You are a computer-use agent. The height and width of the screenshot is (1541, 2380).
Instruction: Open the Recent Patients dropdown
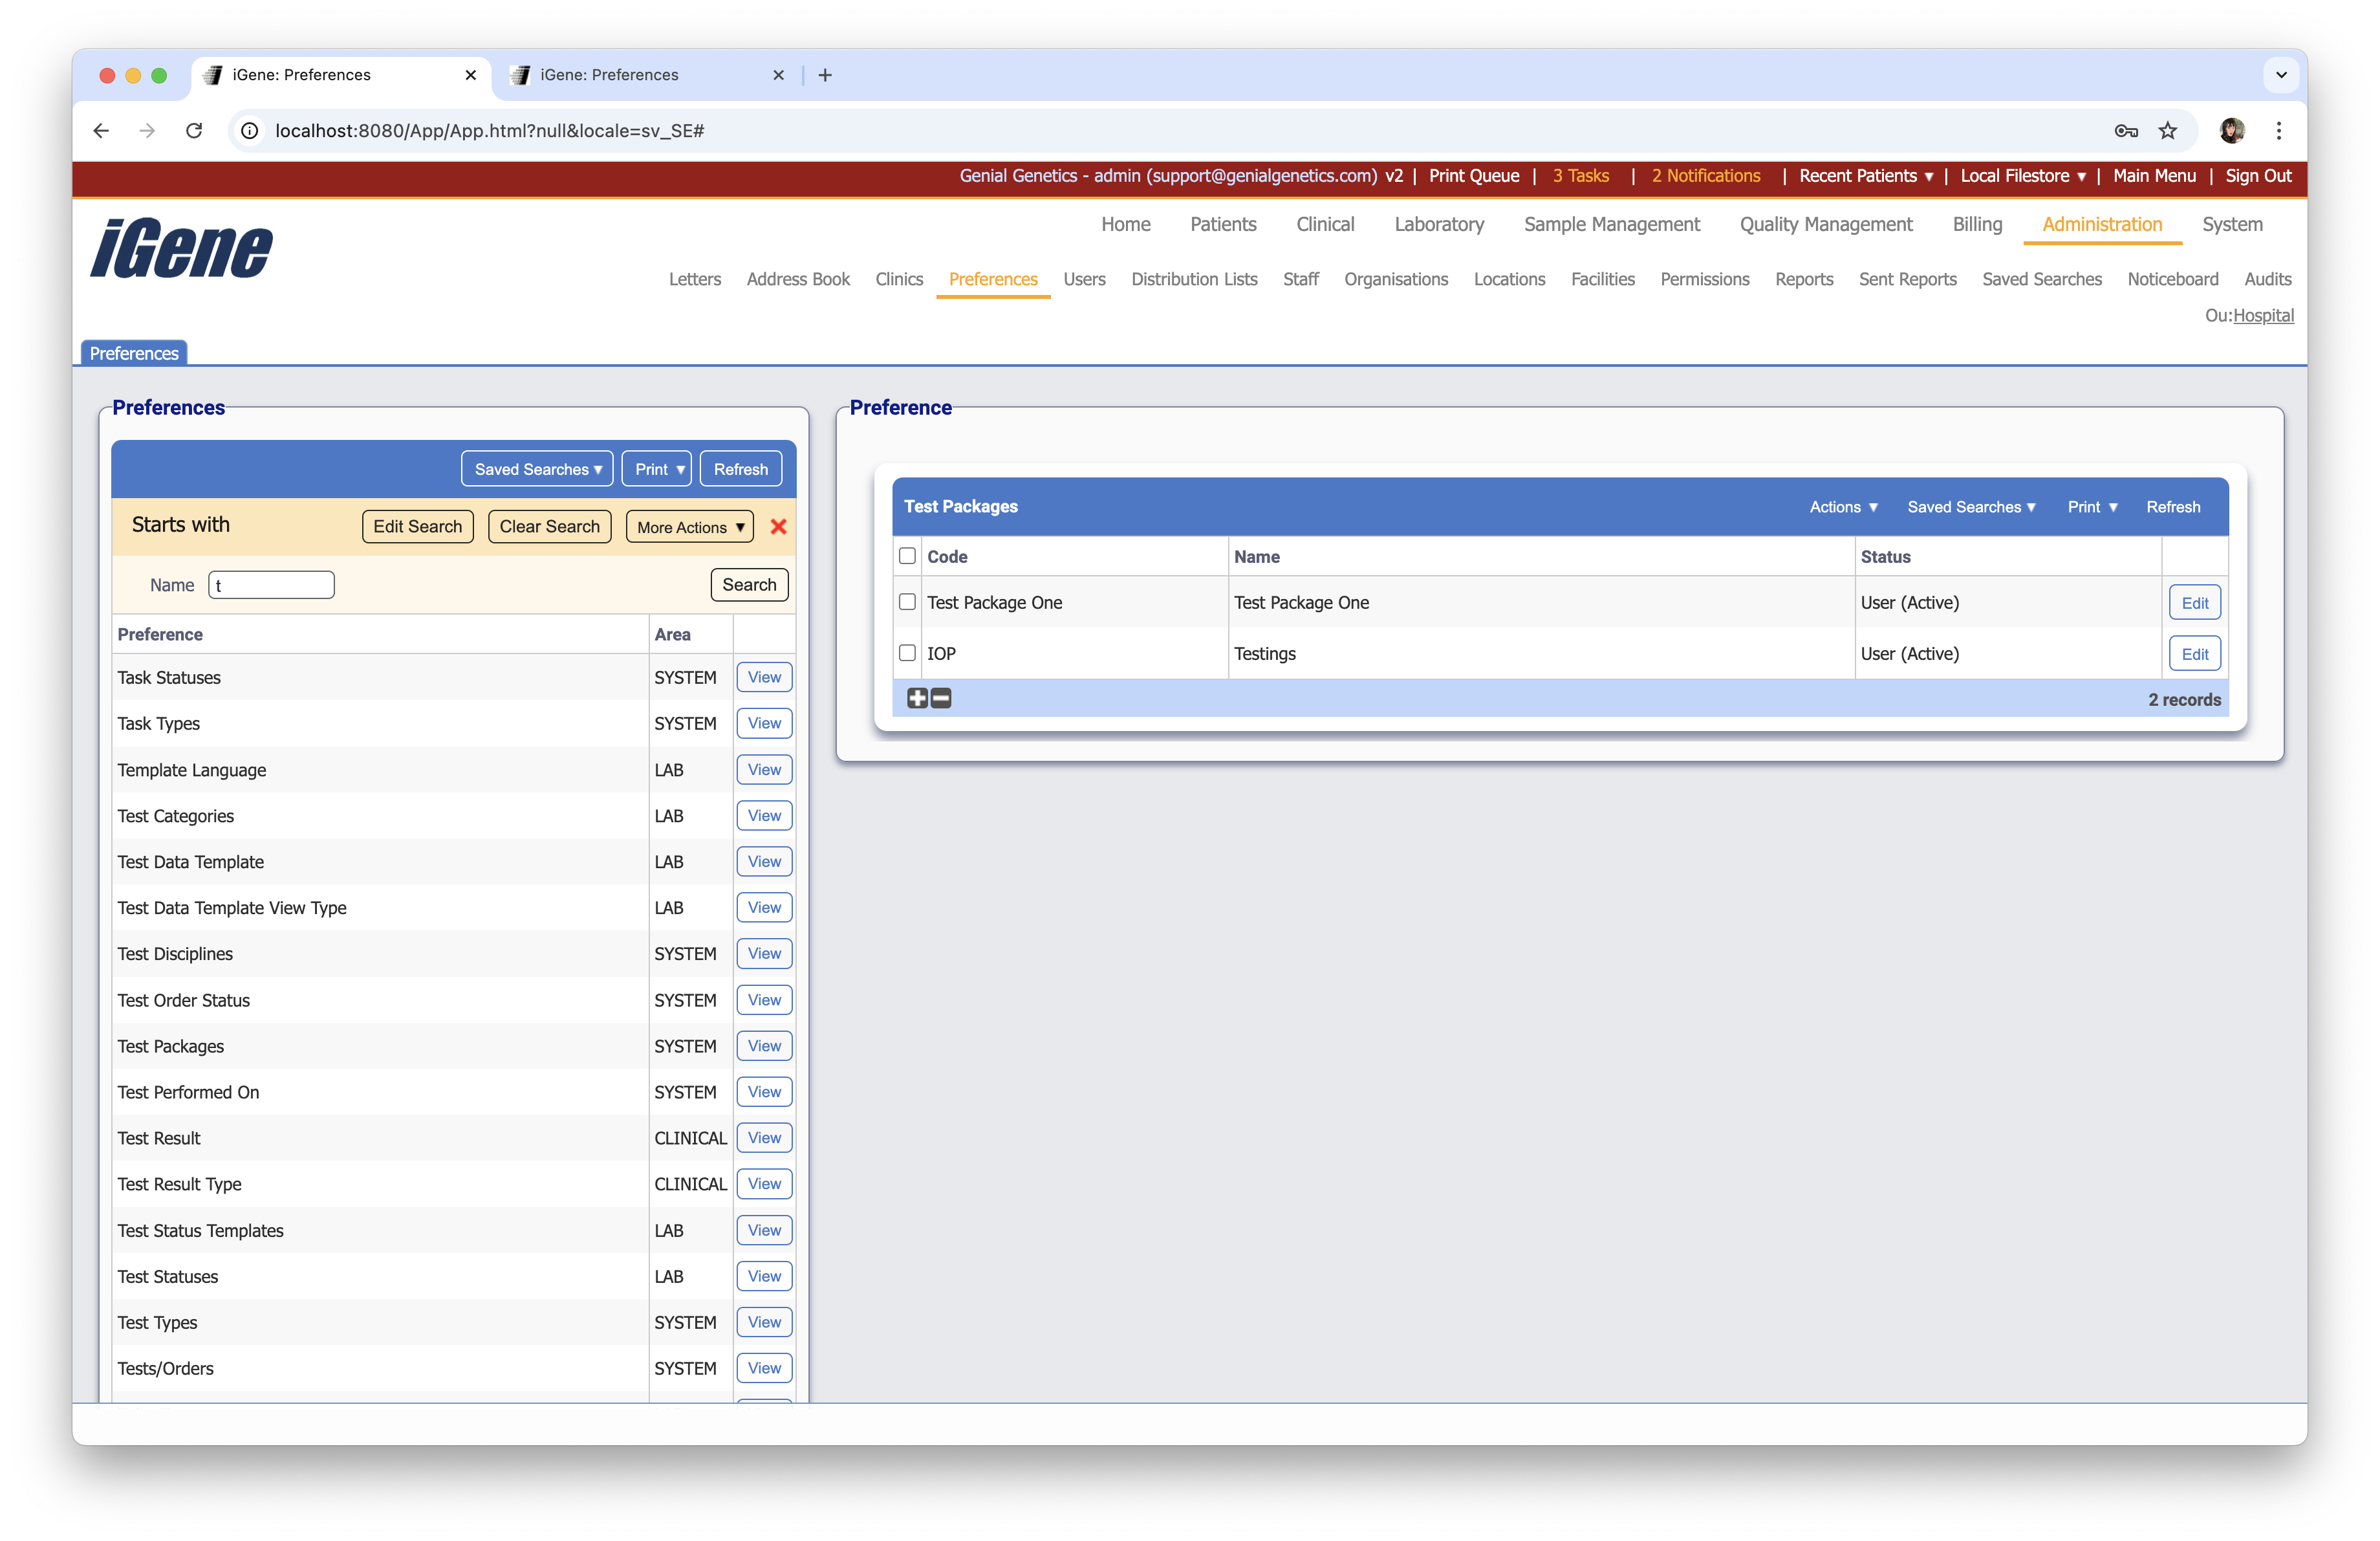click(1864, 176)
